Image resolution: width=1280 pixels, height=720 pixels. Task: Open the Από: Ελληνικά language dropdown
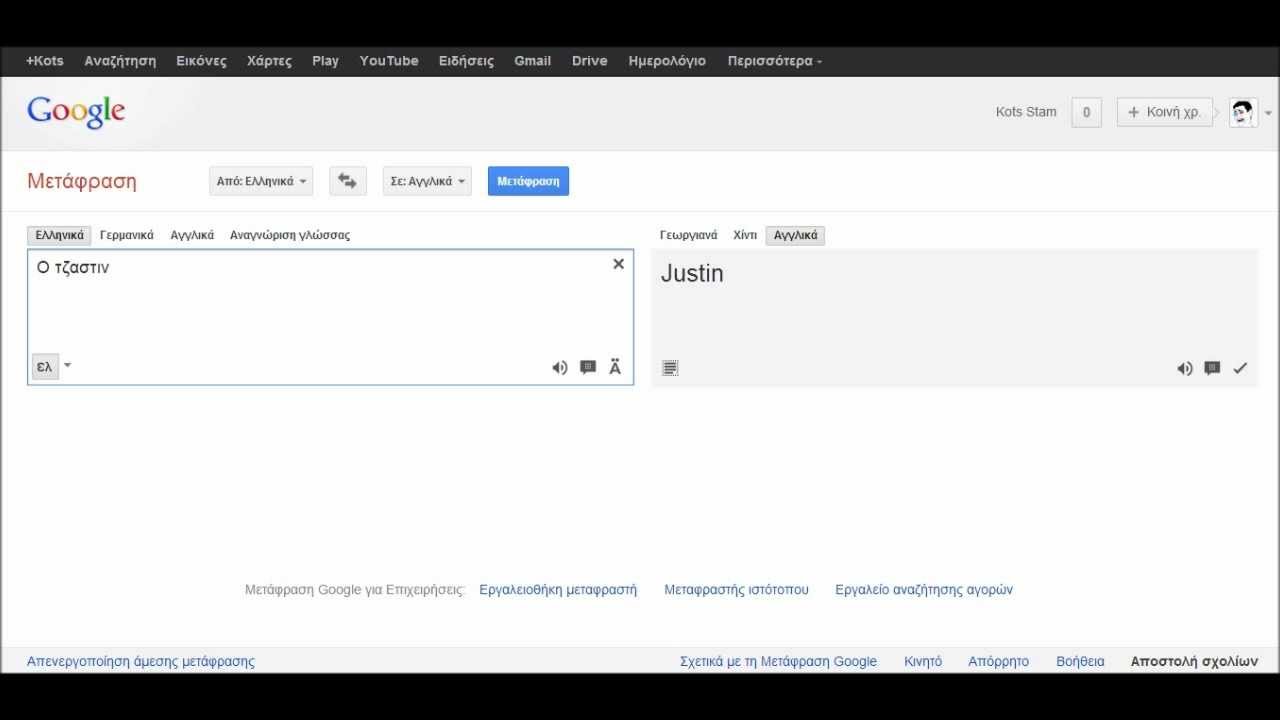(x=261, y=181)
